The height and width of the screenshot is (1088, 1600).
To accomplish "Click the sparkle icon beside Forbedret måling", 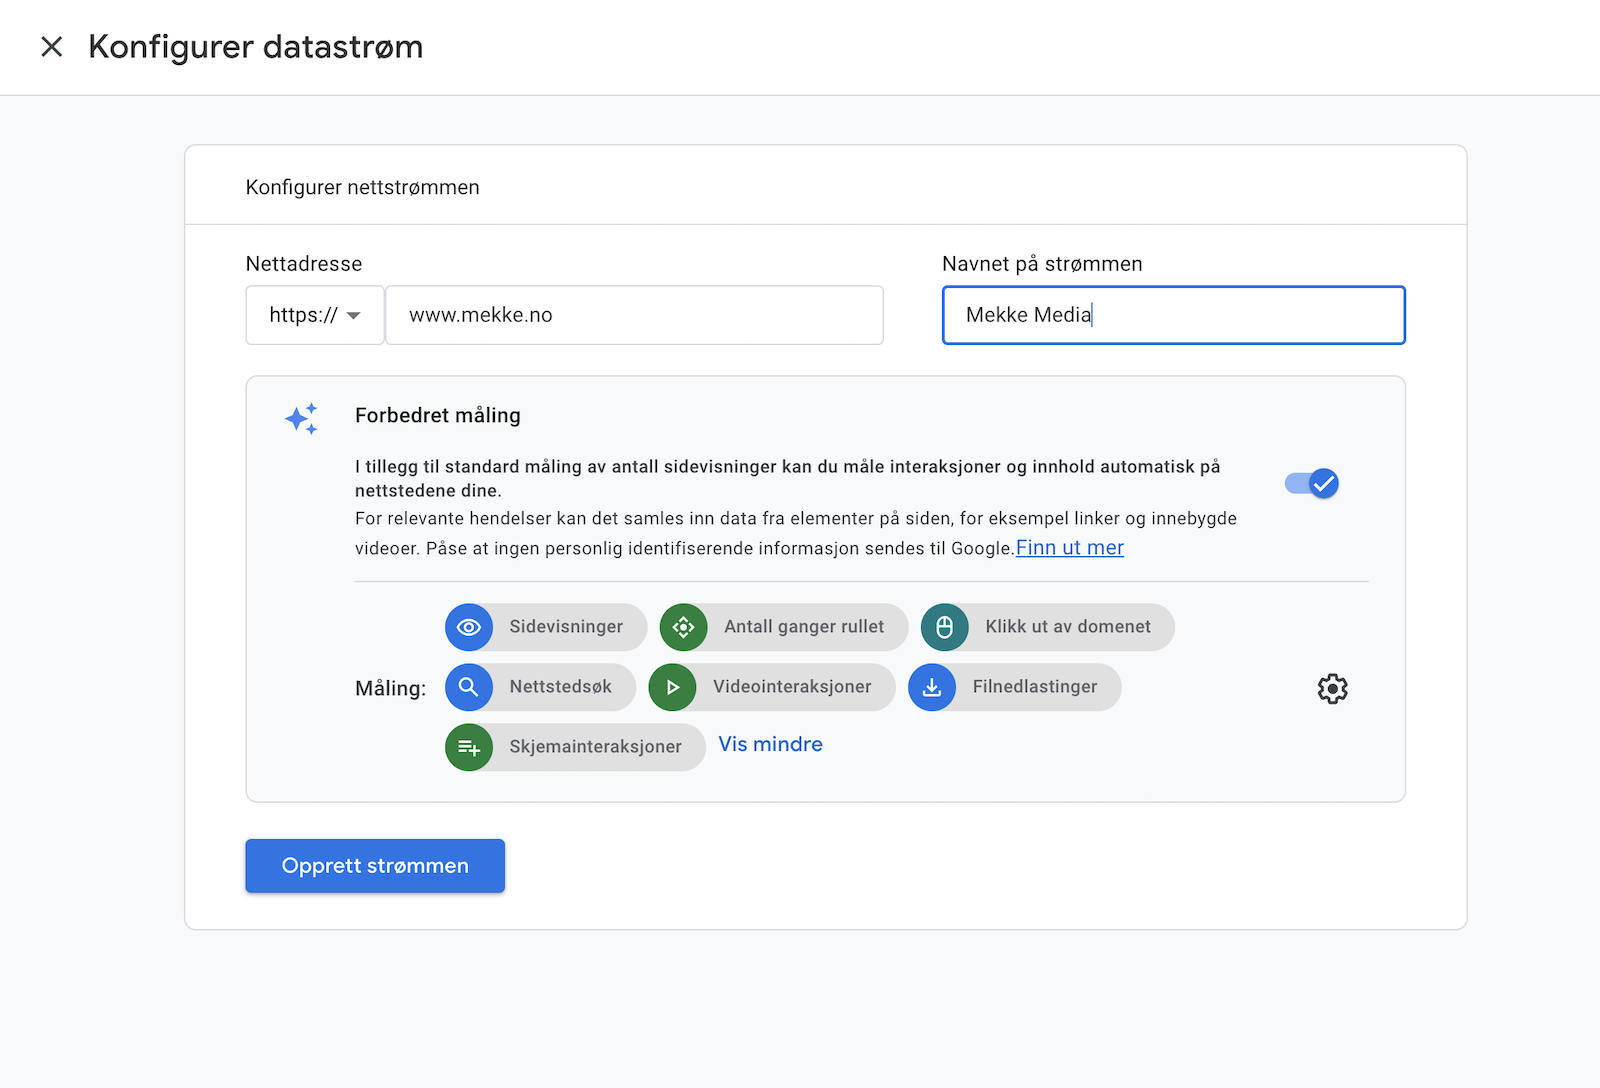I will click(x=302, y=419).
